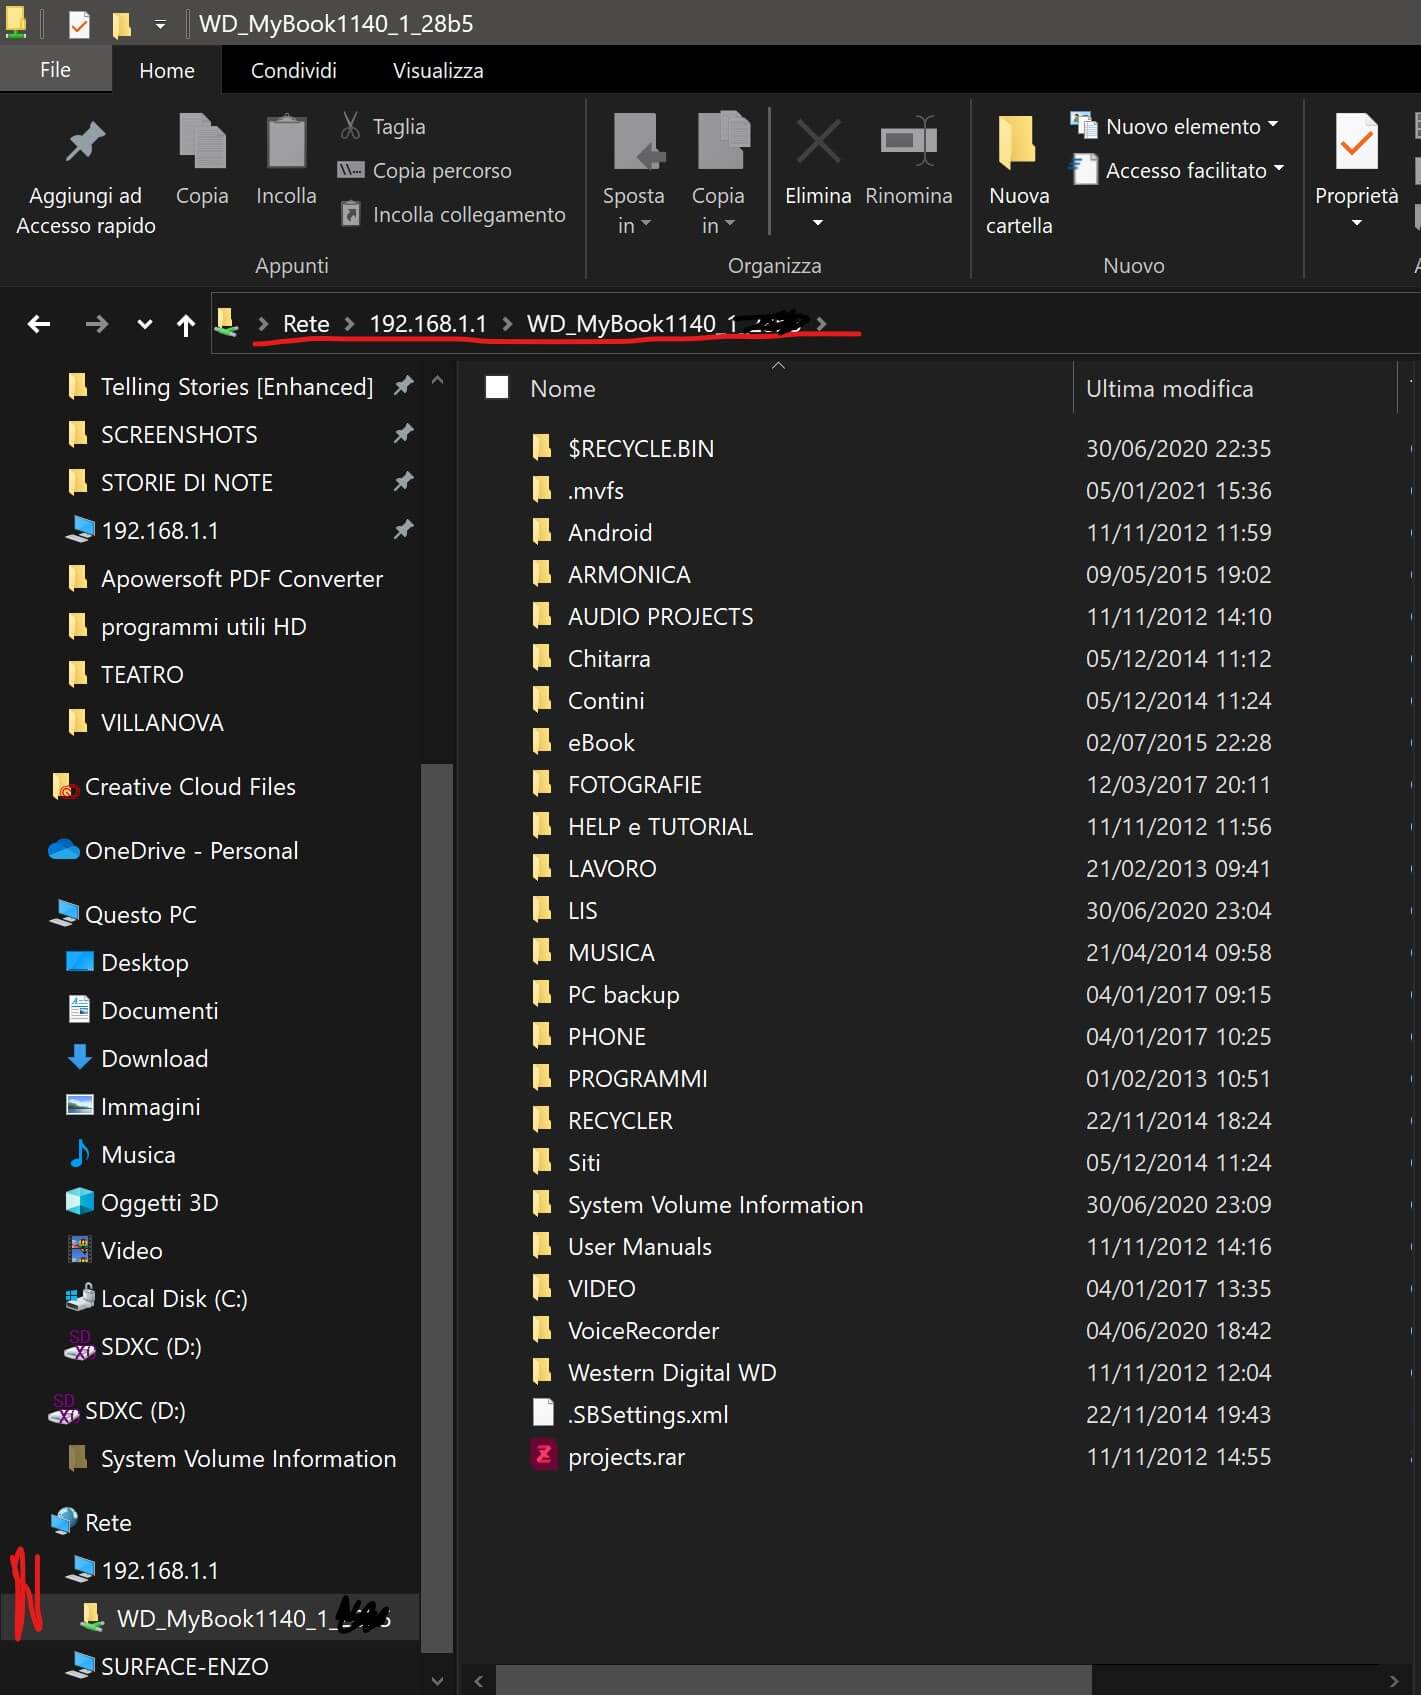Screen dimensions: 1421x1695
Task: Open the recent locations dropdown arrow
Action: [145, 324]
